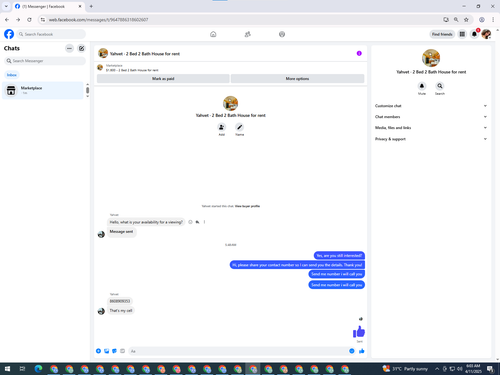Edit chat Name pencil icon
Image resolution: width=500 pixels, height=375 pixels.
[x=239, y=127]
